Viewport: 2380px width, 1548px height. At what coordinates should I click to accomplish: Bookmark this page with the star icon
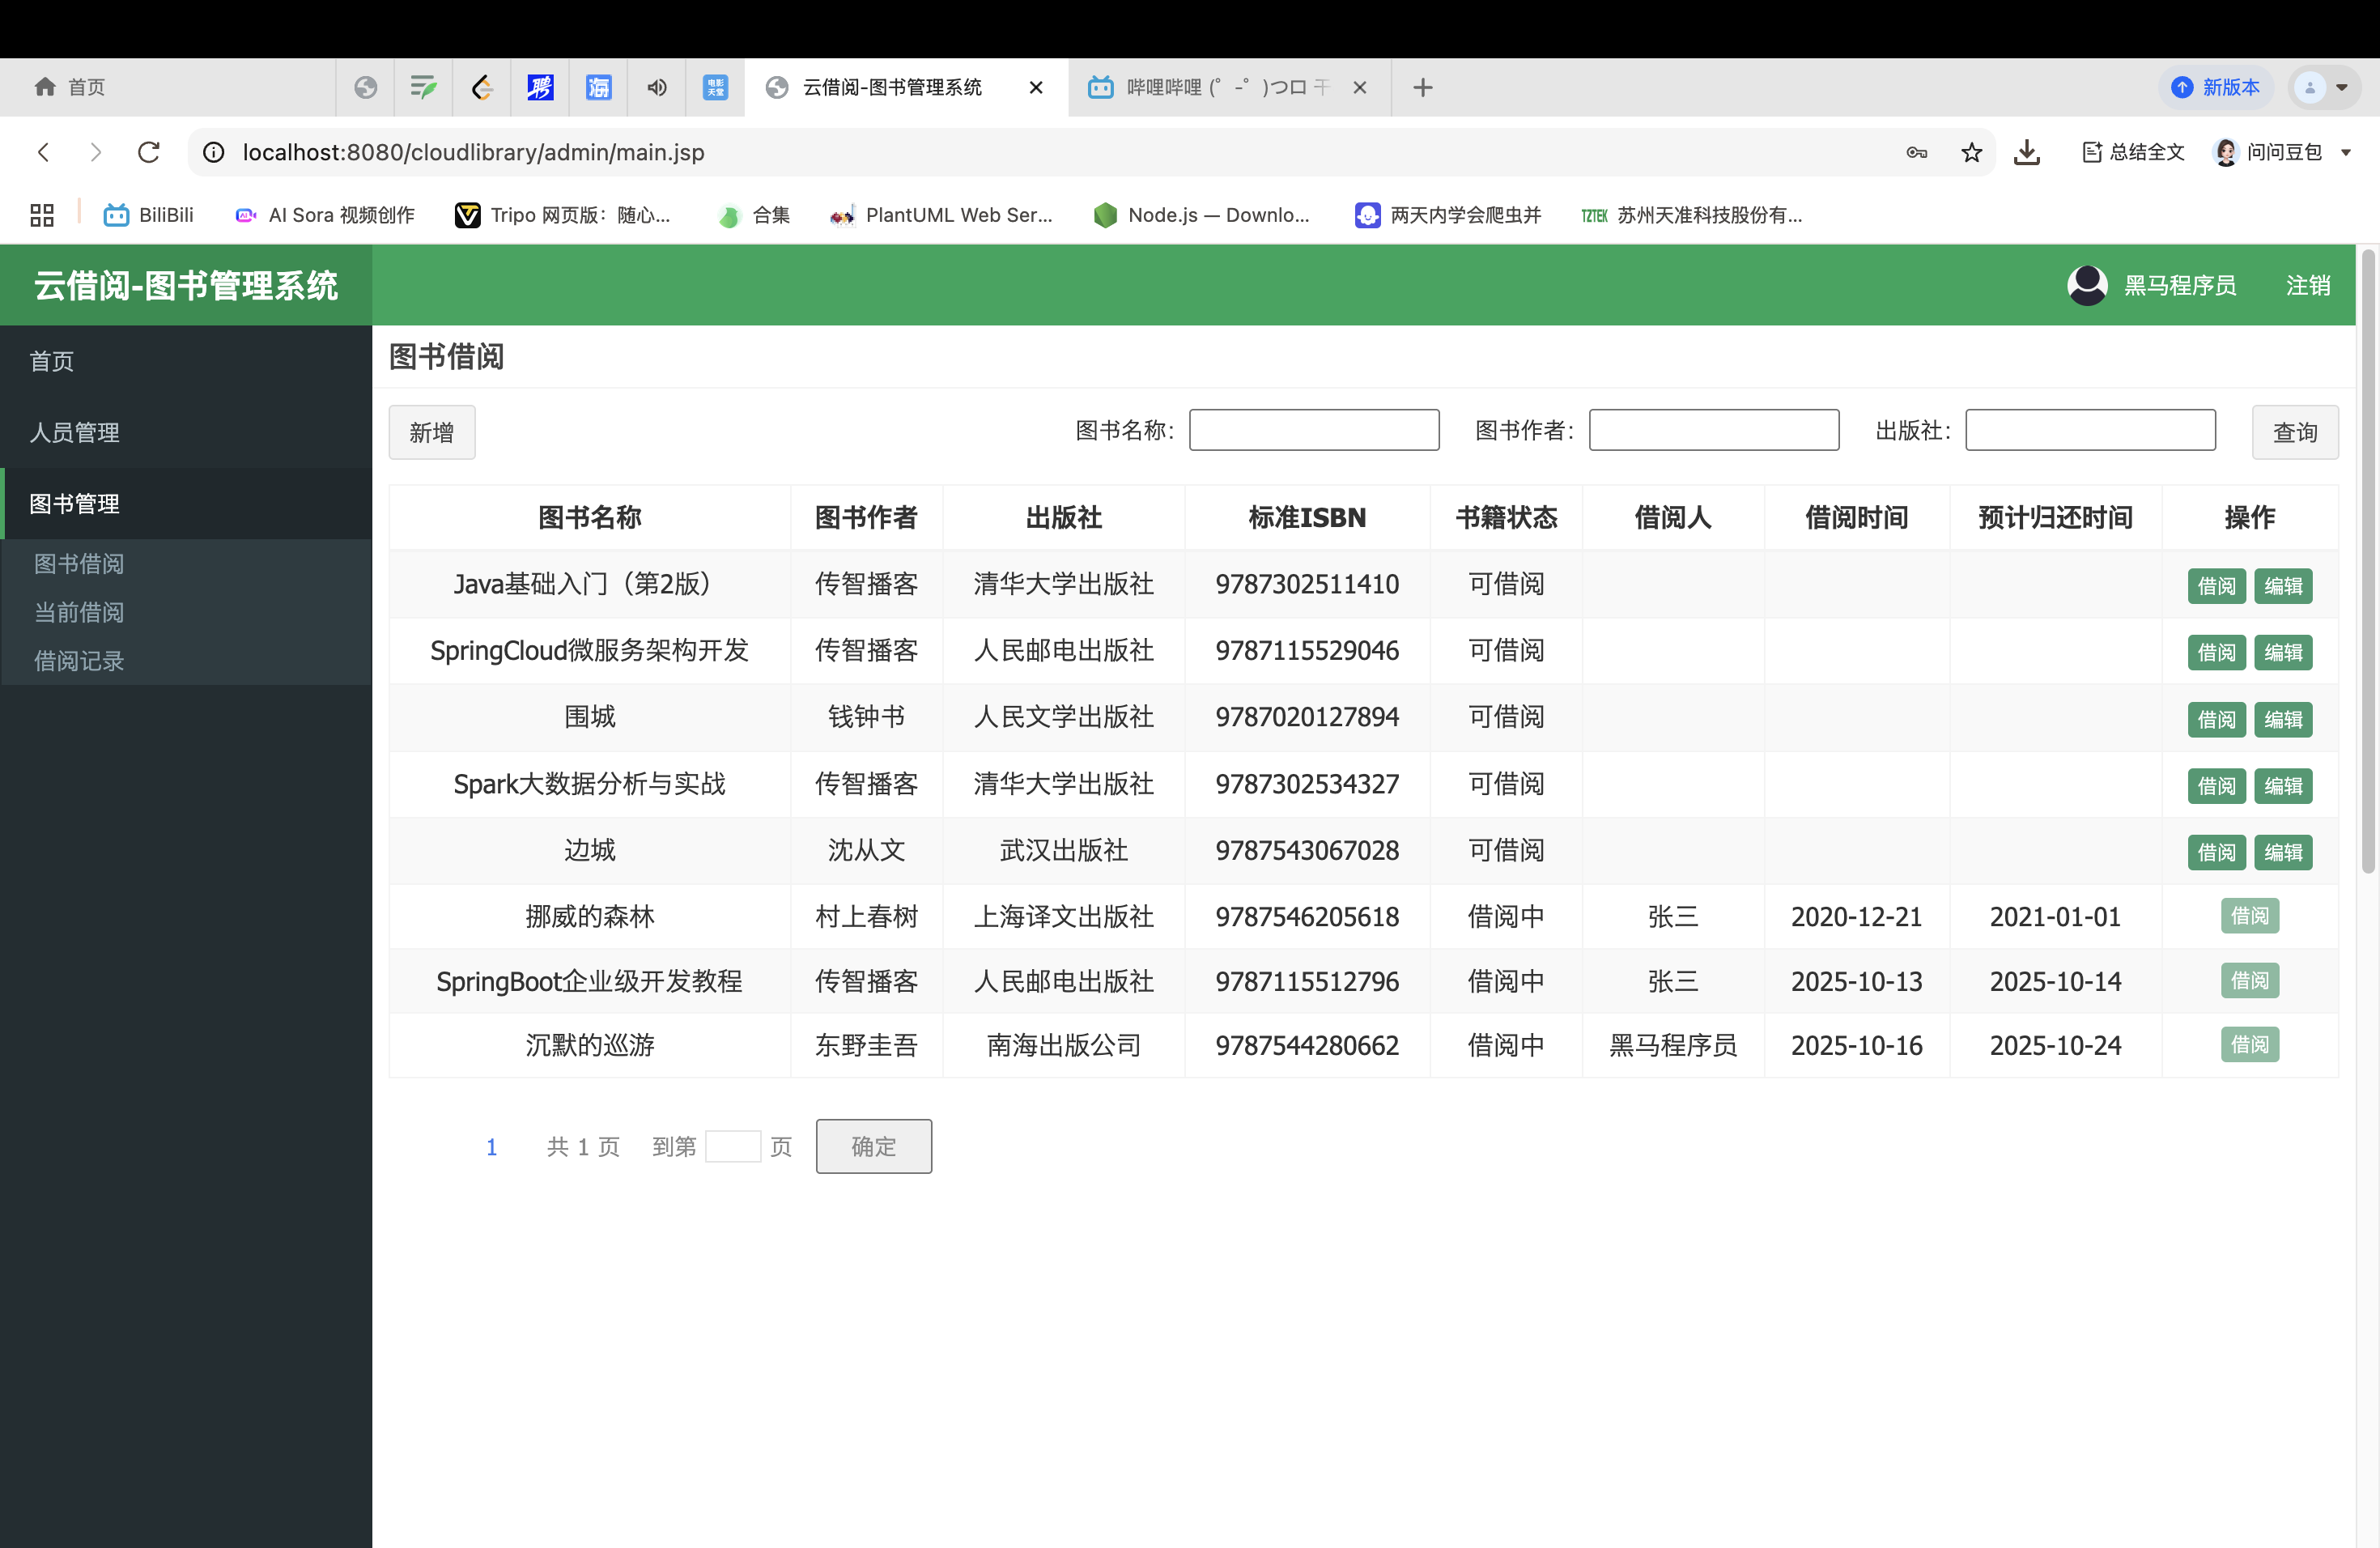click(x=1971, y=152)
